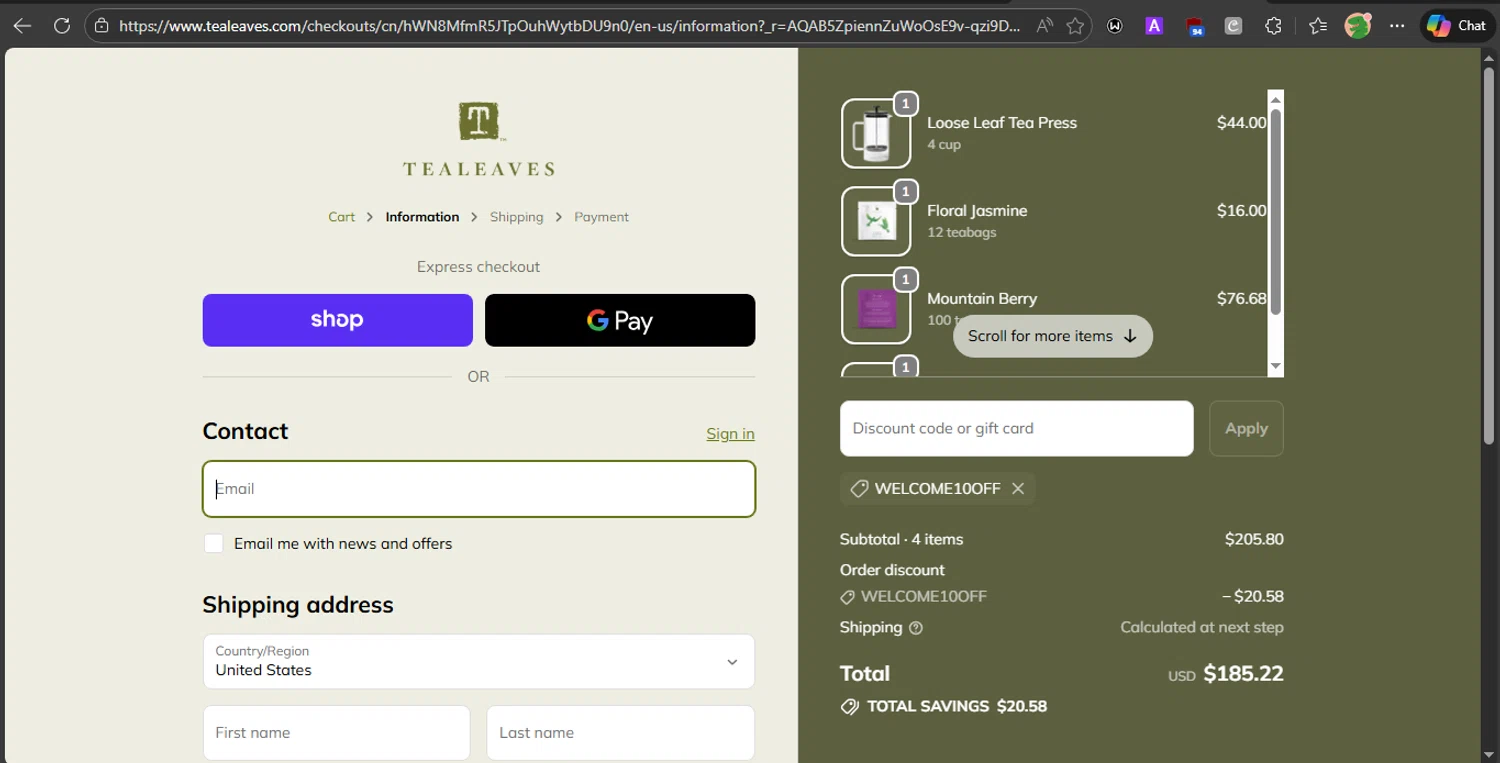Click the TOTAL SAVINGS tag icon
The height and width of the screenshot is (763, 1500).
coord(850,706)
